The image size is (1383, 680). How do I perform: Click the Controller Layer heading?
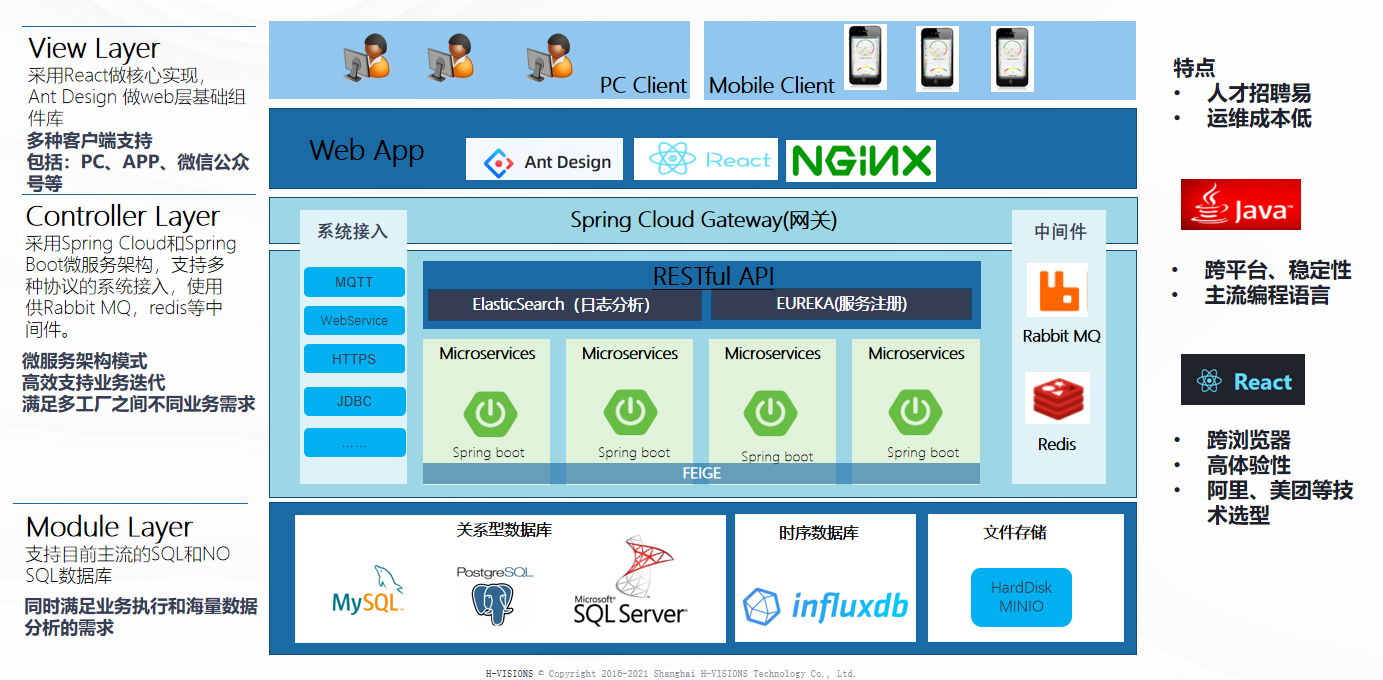point(122,216)
